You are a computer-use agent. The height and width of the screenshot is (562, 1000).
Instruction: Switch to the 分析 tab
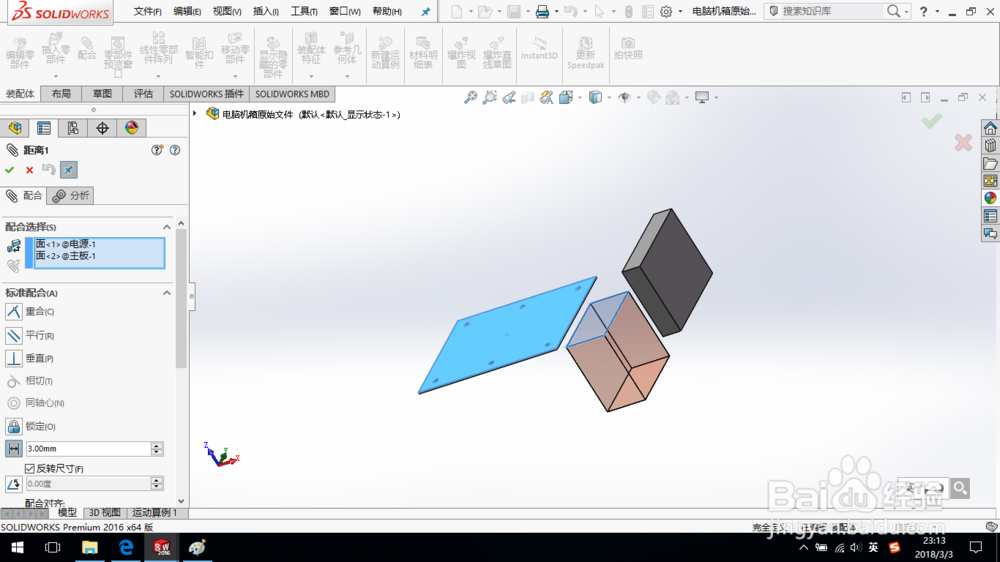click(71, 196)
